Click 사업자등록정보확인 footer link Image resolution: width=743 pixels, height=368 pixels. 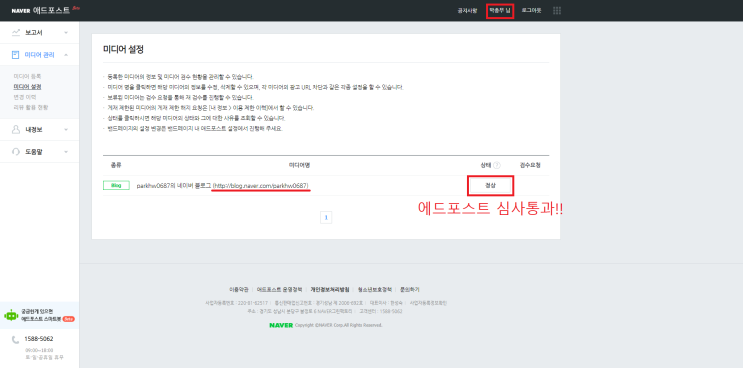click(428, 303)
